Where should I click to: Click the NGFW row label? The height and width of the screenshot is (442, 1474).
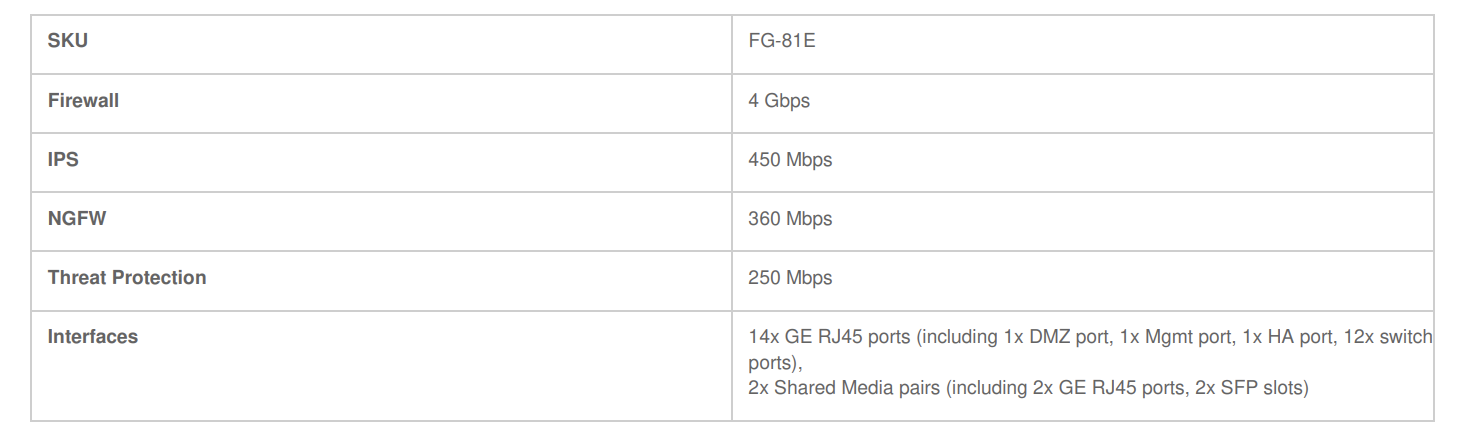77,219
